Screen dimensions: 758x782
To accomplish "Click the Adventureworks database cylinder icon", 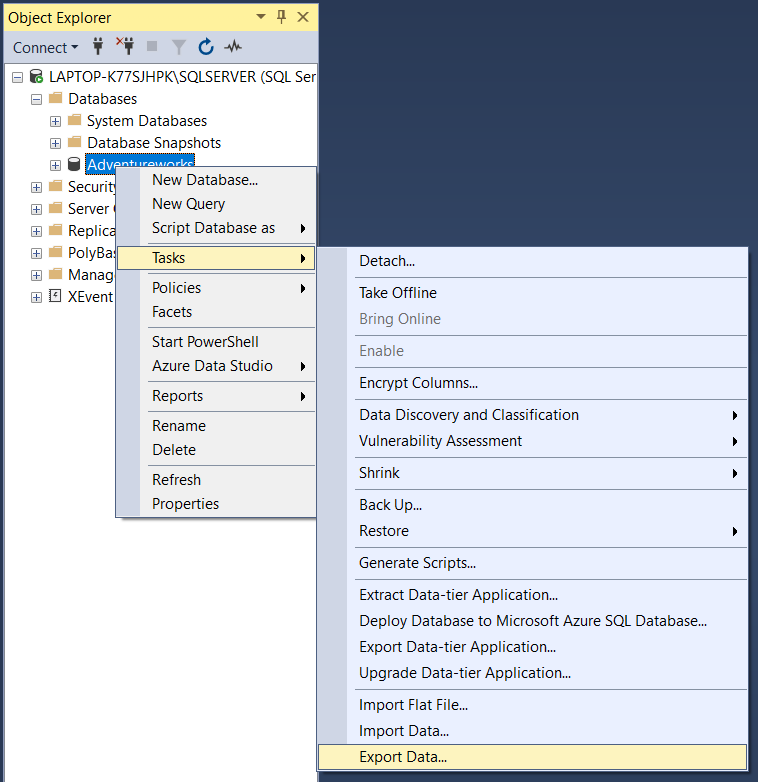I will 74,164.
